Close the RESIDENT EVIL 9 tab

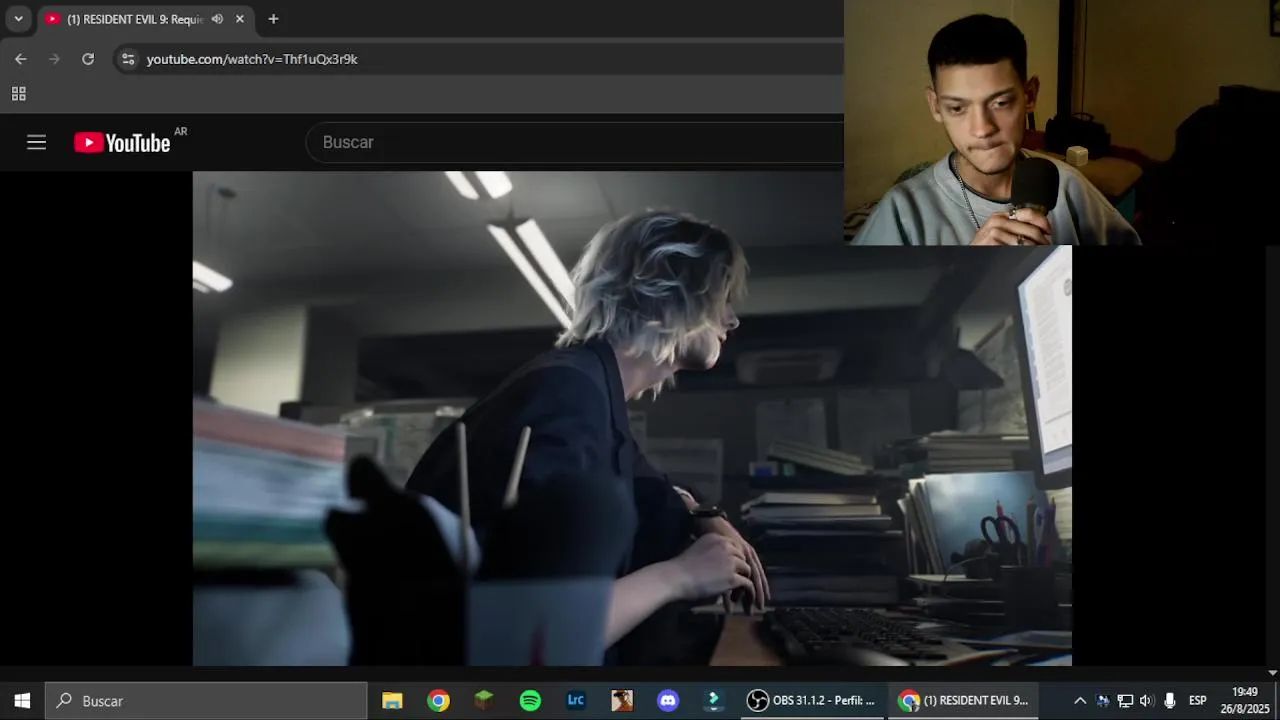click(240, 19)
